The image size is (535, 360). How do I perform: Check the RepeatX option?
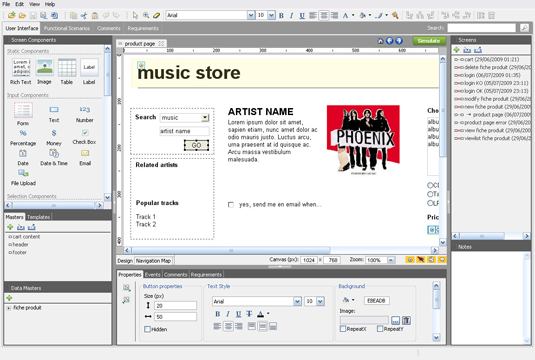[x=343, y=329]
